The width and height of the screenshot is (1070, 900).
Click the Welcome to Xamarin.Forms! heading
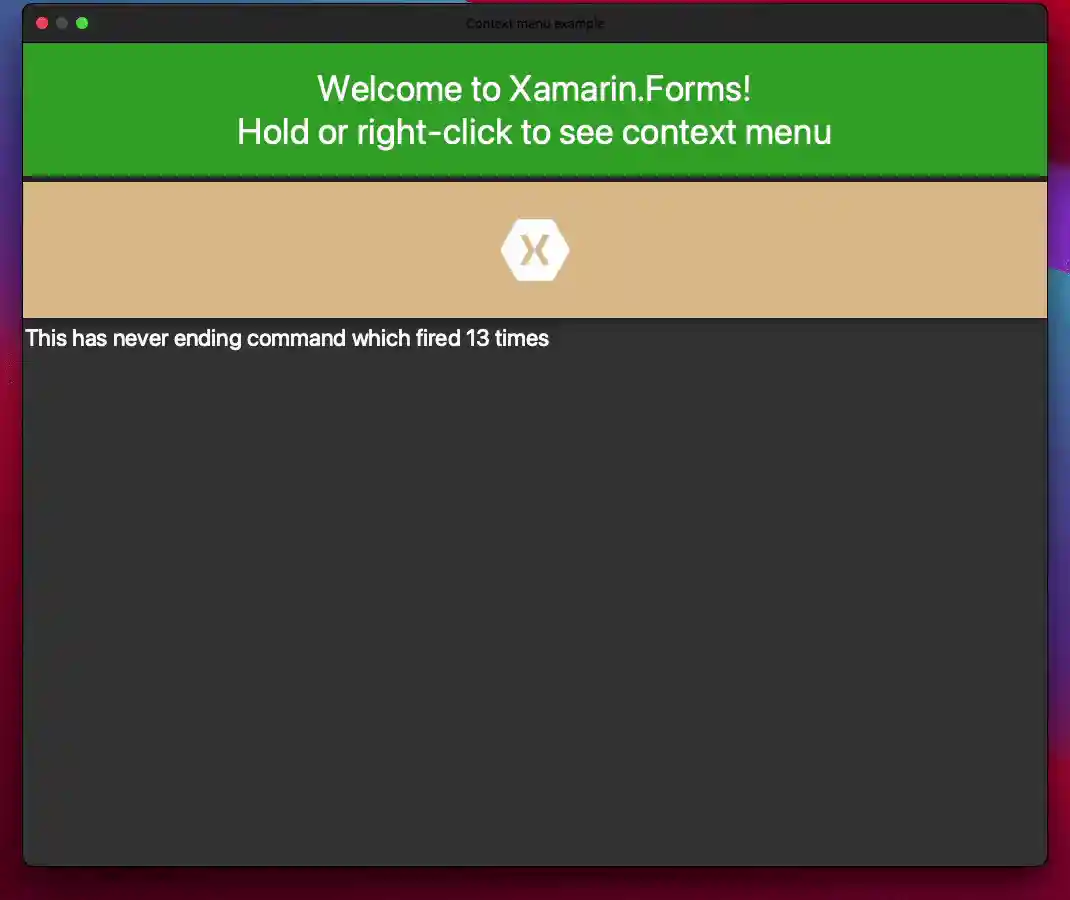(534, 89)
